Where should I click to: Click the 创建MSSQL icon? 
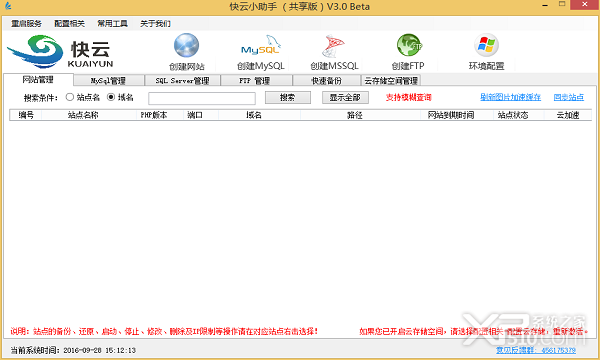click(333, 46)
